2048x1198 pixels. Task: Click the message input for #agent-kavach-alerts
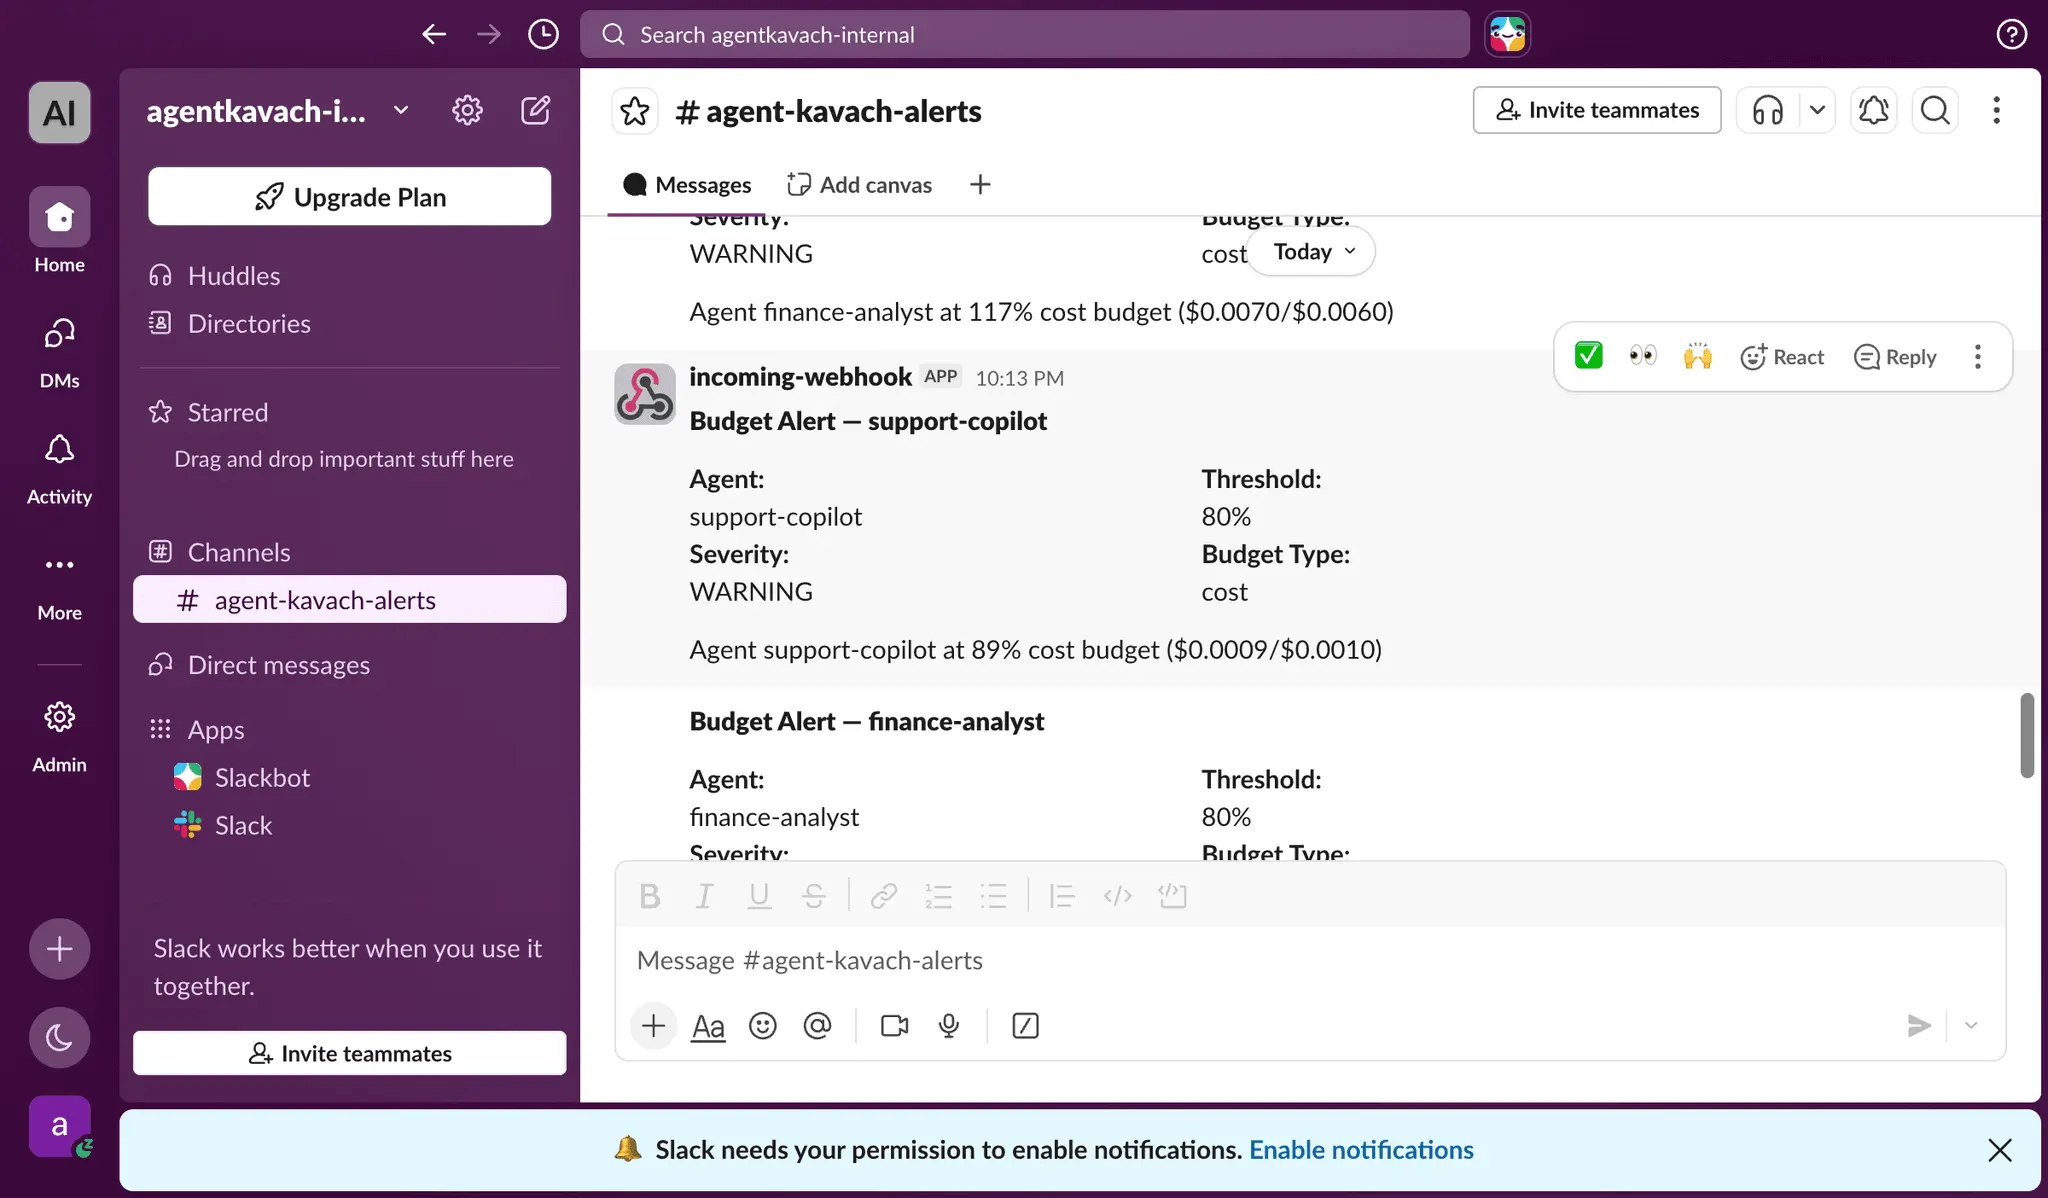(x=1310, y=960)
